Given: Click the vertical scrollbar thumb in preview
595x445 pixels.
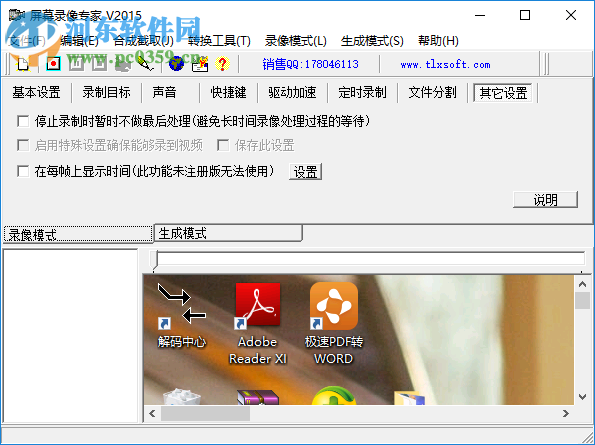Looking at the screenshot, I should tap(582, 301).
